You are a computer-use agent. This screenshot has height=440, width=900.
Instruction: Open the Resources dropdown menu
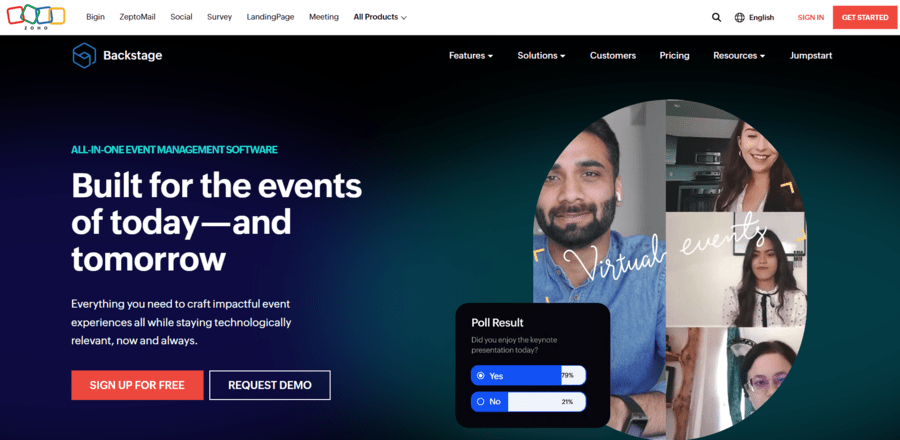(739, 56)
